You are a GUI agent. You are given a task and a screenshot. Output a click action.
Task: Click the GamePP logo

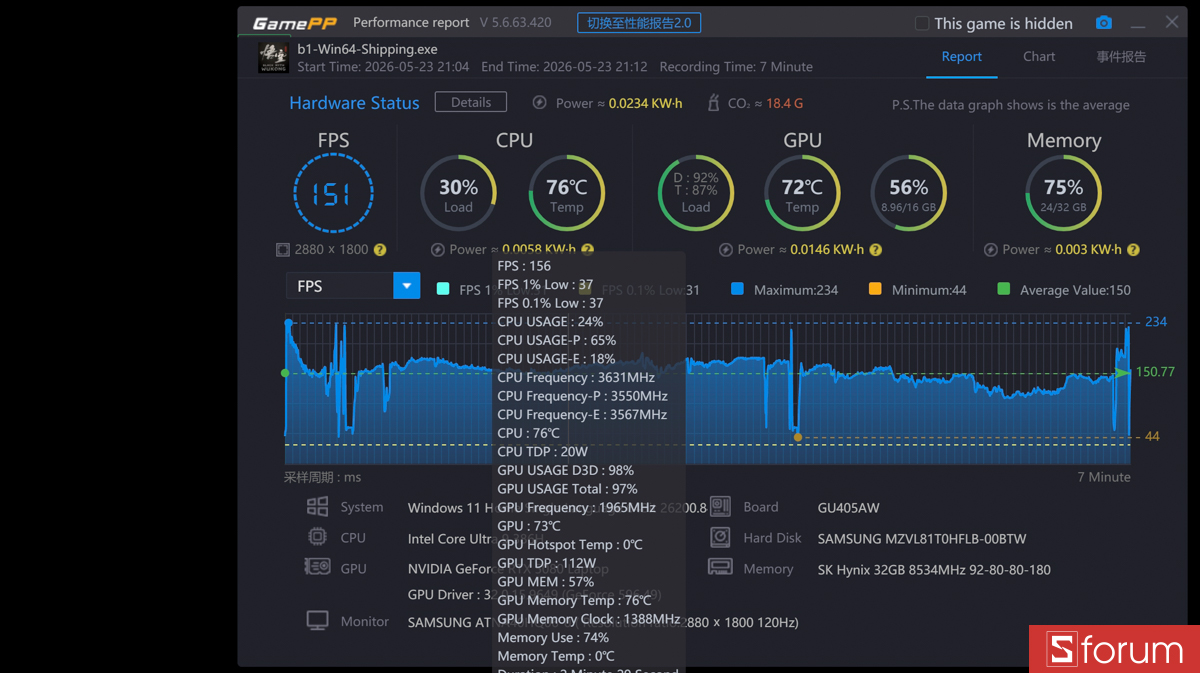[295, 23]
